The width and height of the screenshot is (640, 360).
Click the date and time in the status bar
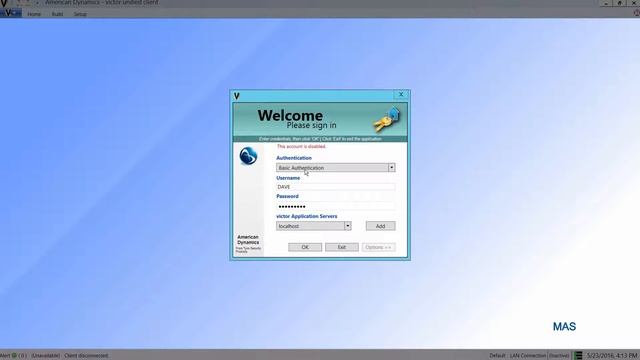click(x=612, y=356)
